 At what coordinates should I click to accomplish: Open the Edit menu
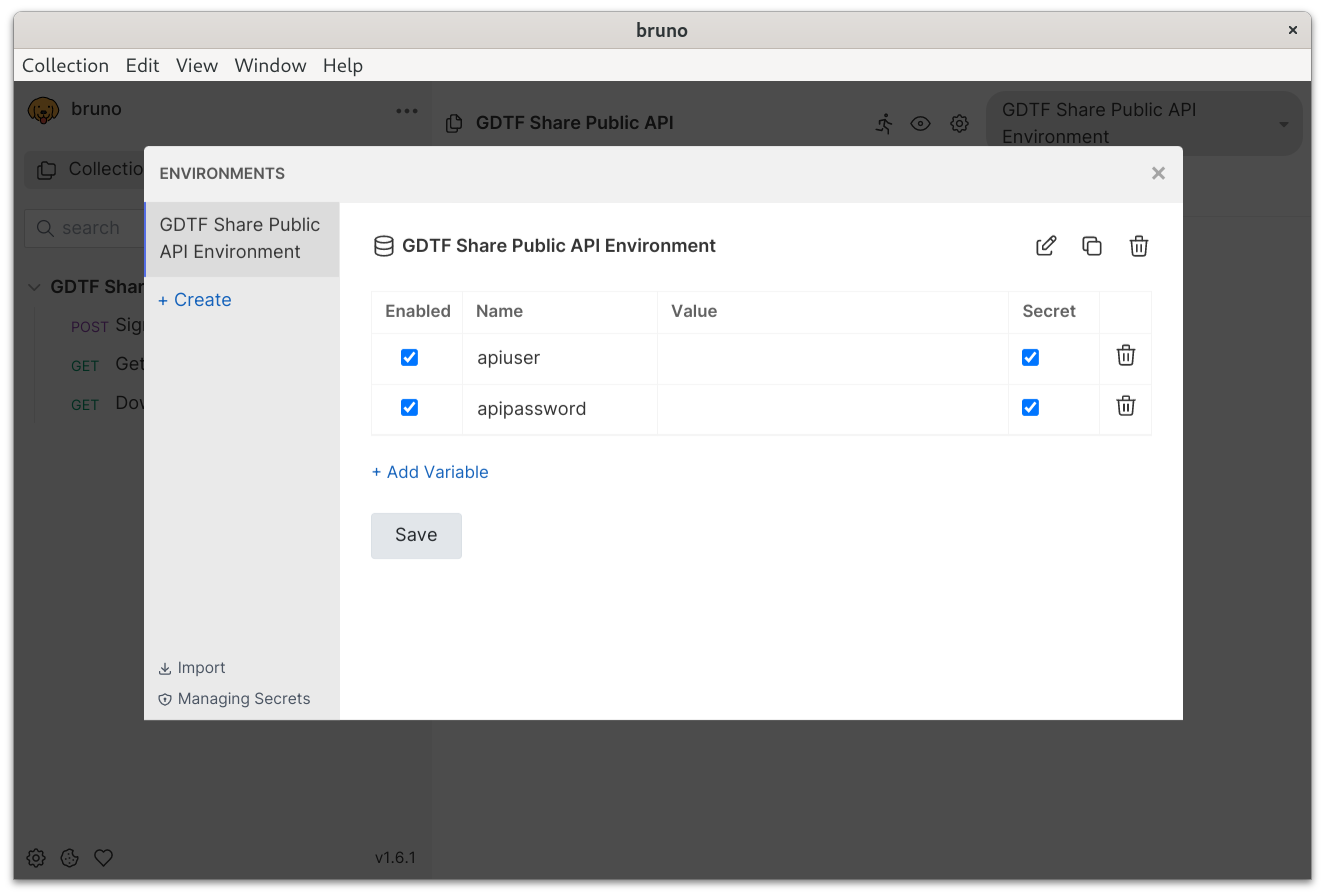[x=142, y=65]
